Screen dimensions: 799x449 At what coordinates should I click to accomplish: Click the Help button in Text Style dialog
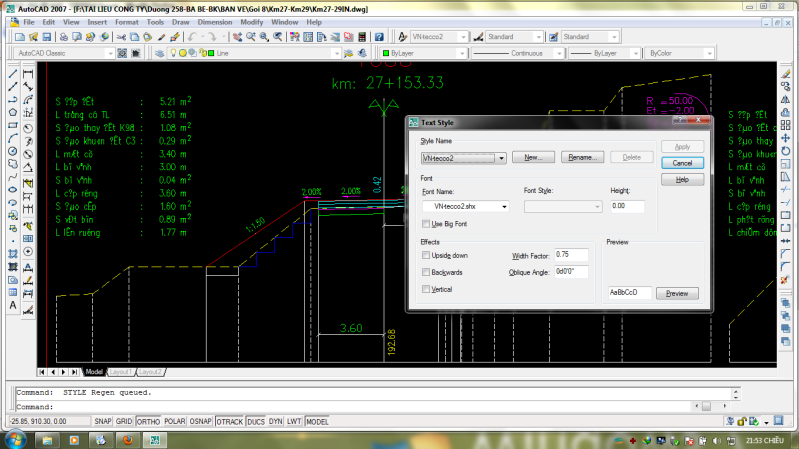[x=682, y=179]
